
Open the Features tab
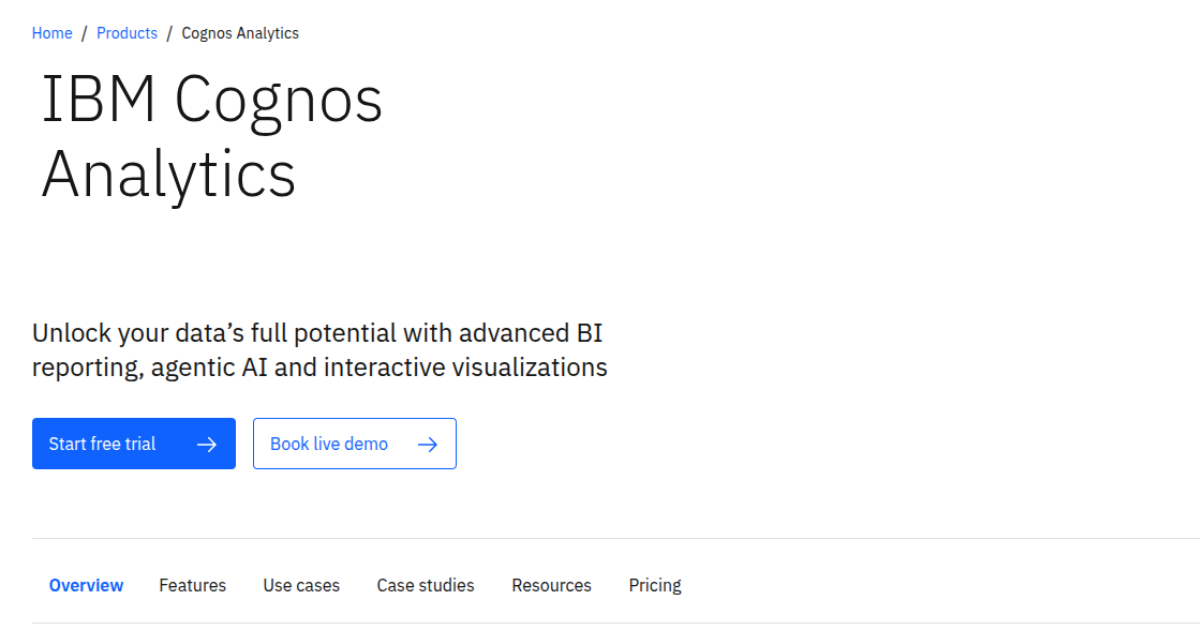point(192,585)
